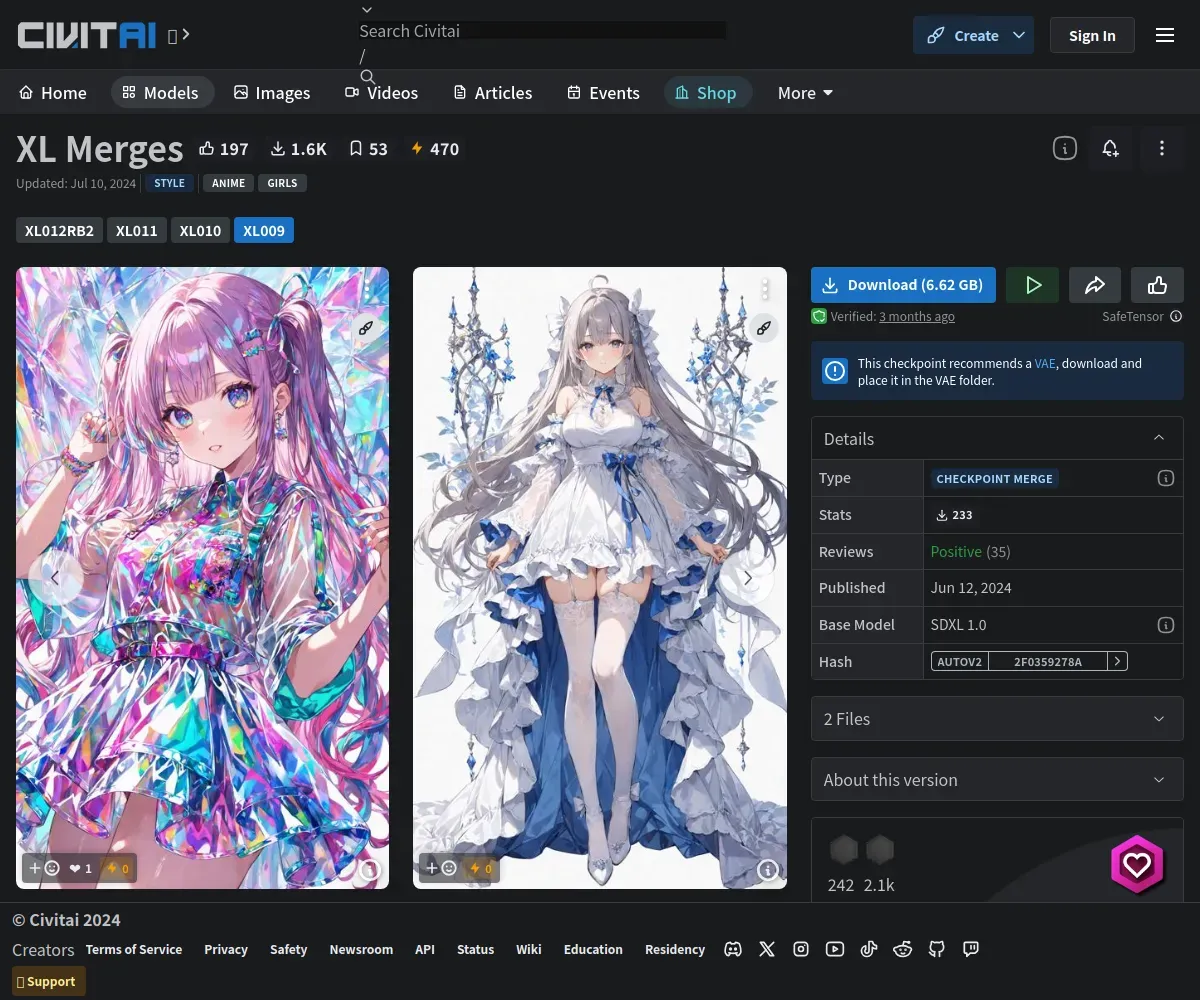Click the Sign In button
The image size is (1200, 1000).
click(1092, 35)
